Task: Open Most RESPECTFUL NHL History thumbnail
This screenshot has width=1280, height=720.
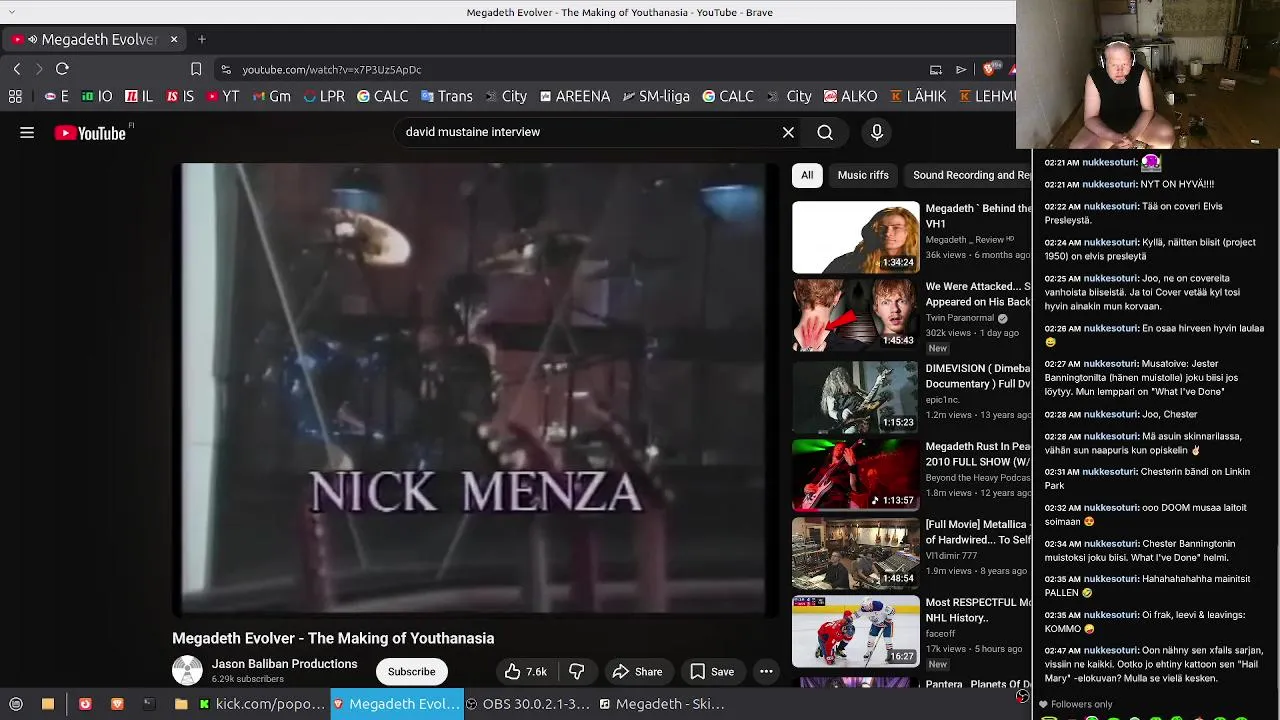Action: pos(855,632)
